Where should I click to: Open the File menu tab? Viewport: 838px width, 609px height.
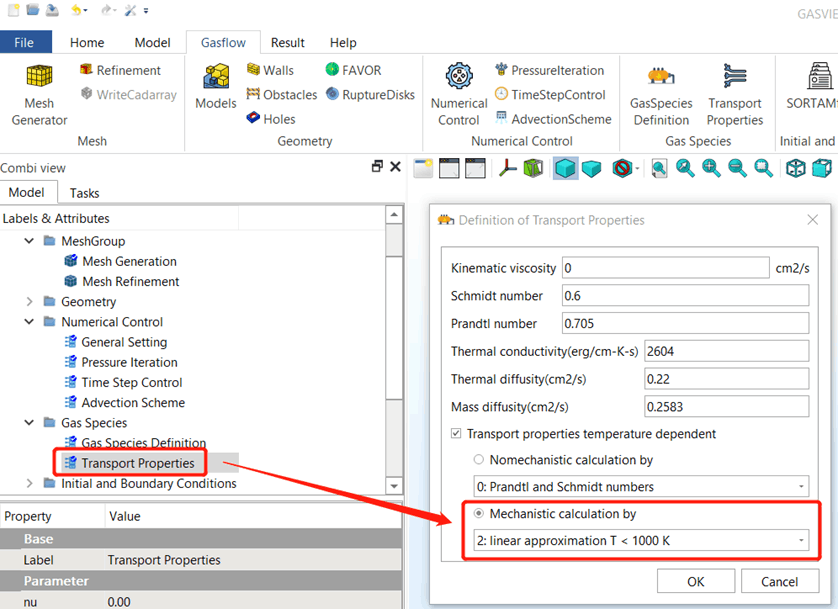pyautogui.click(x=25, y=42)
